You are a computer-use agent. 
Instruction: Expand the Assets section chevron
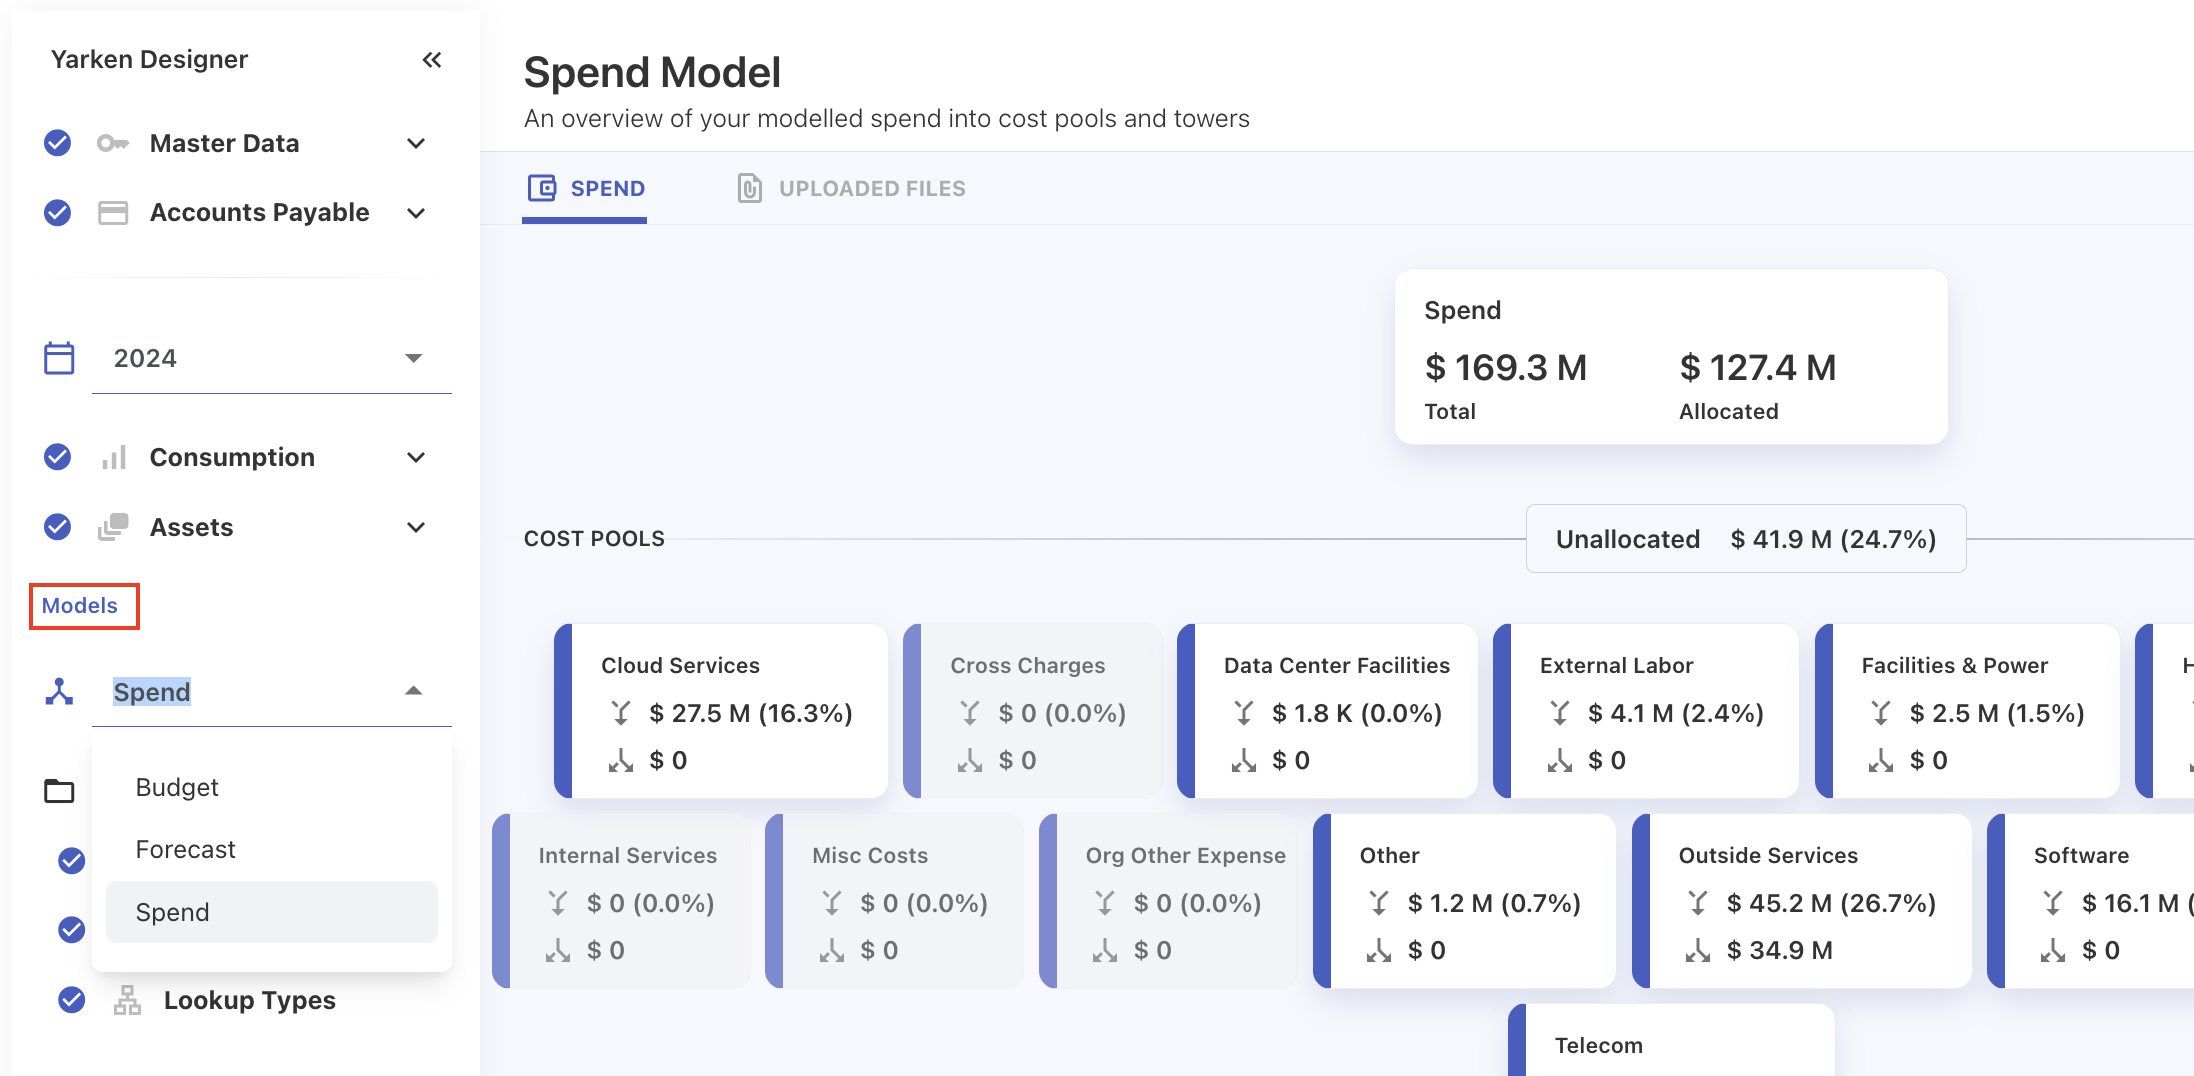pos(416,527)
